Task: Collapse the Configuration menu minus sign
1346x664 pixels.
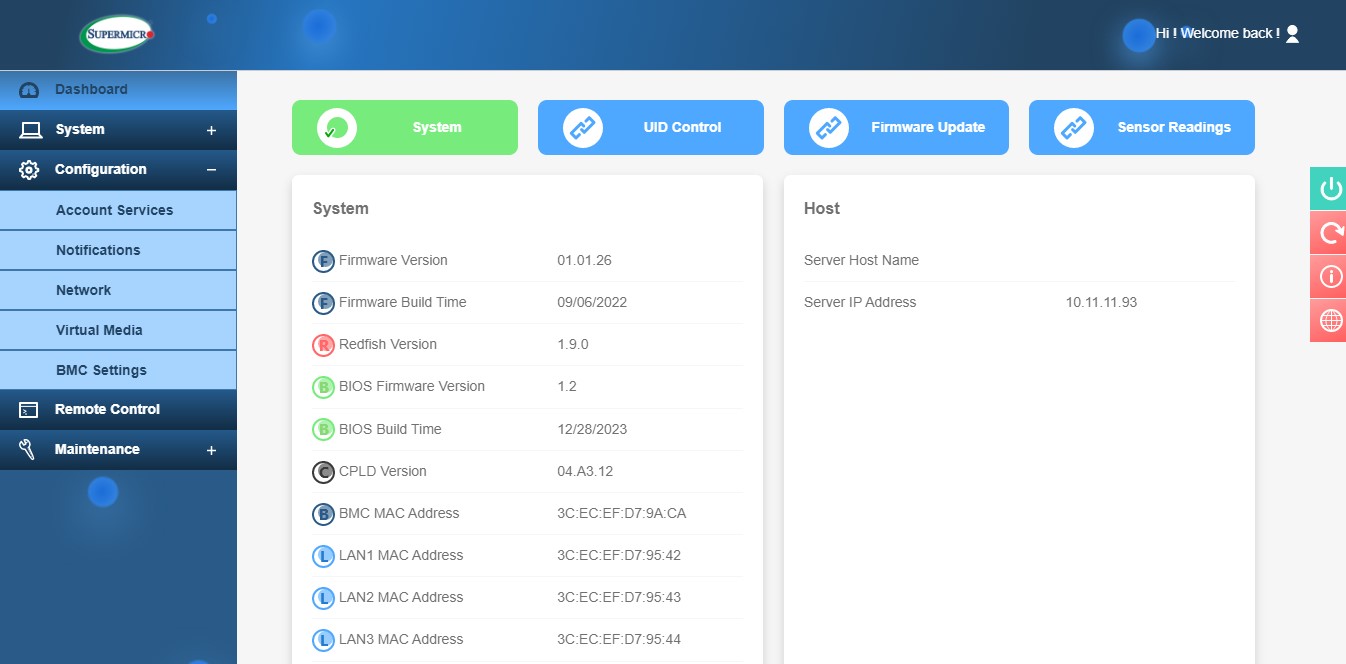Action: point(211,170)
